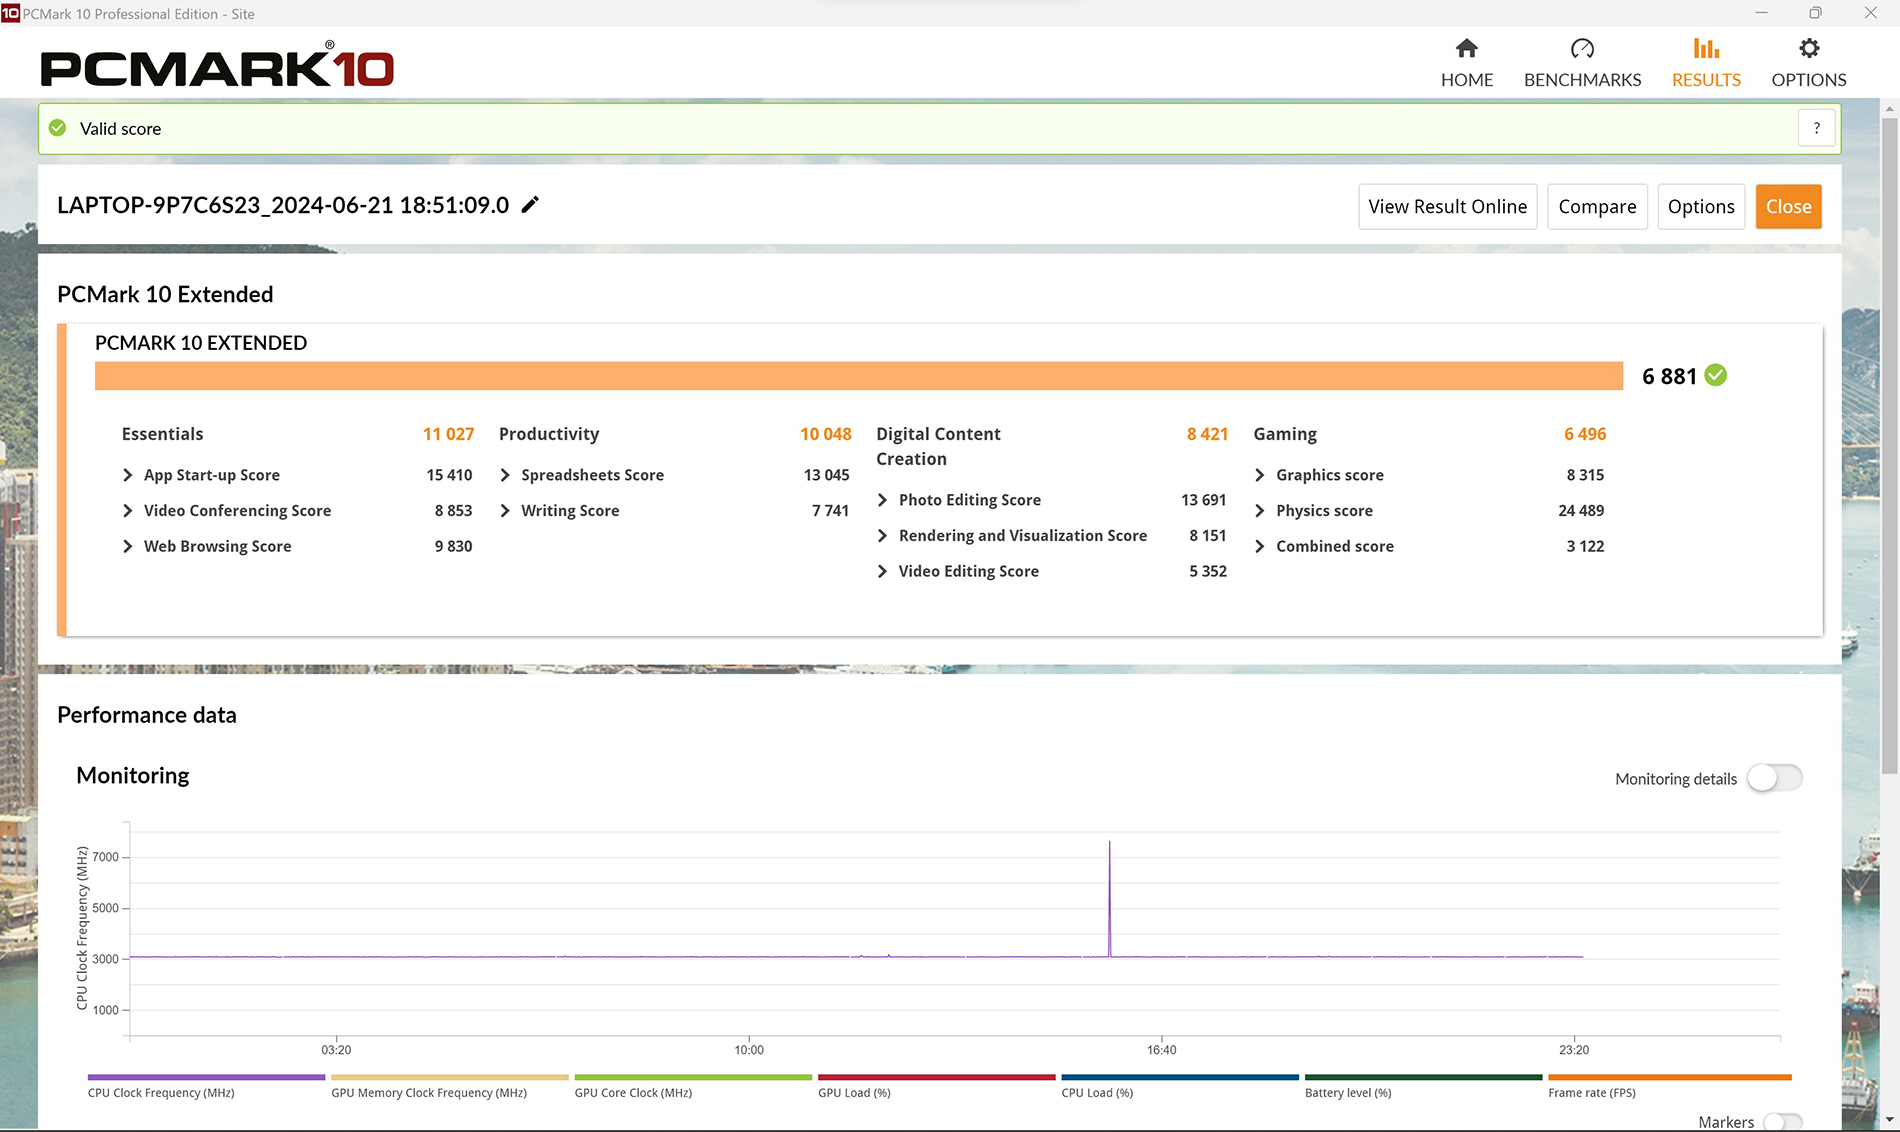Click the View Result Online button

[x=1447, y=207]
